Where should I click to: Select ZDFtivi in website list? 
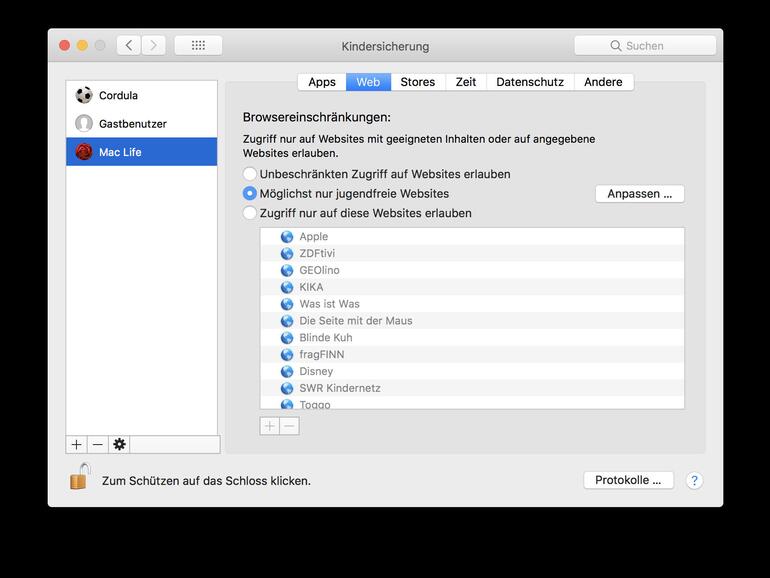point(472,253)
